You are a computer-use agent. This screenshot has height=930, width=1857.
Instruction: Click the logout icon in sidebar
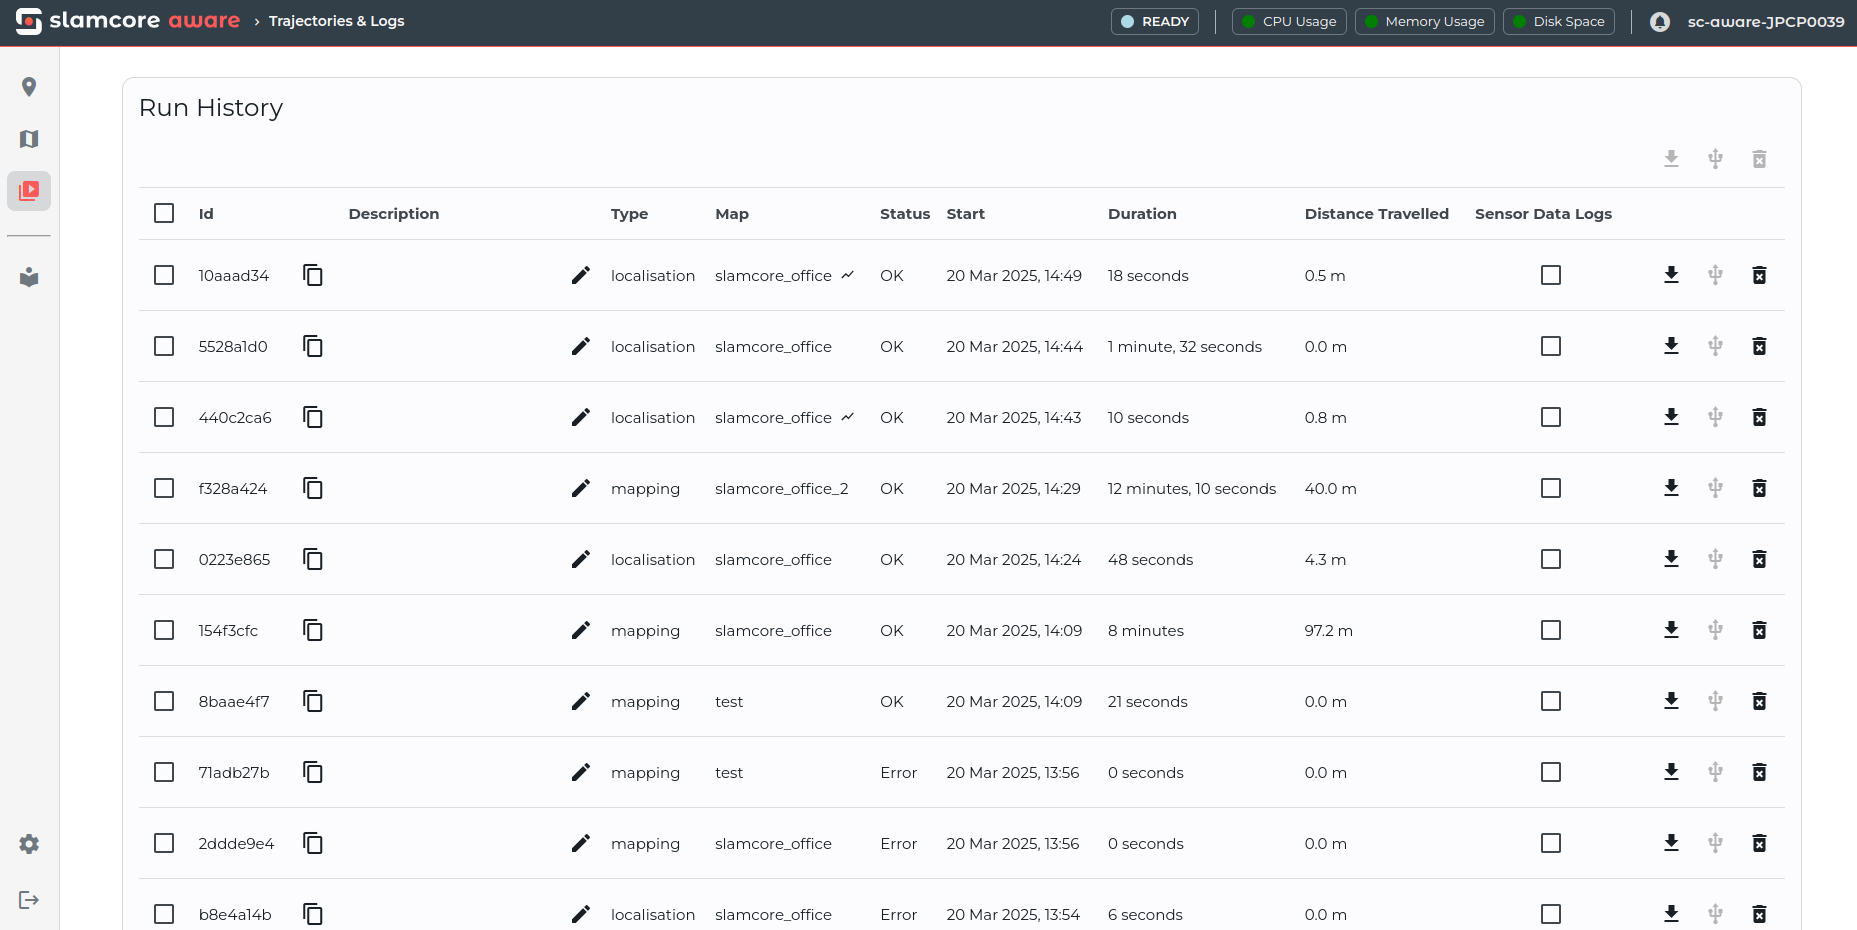(29, 900)
